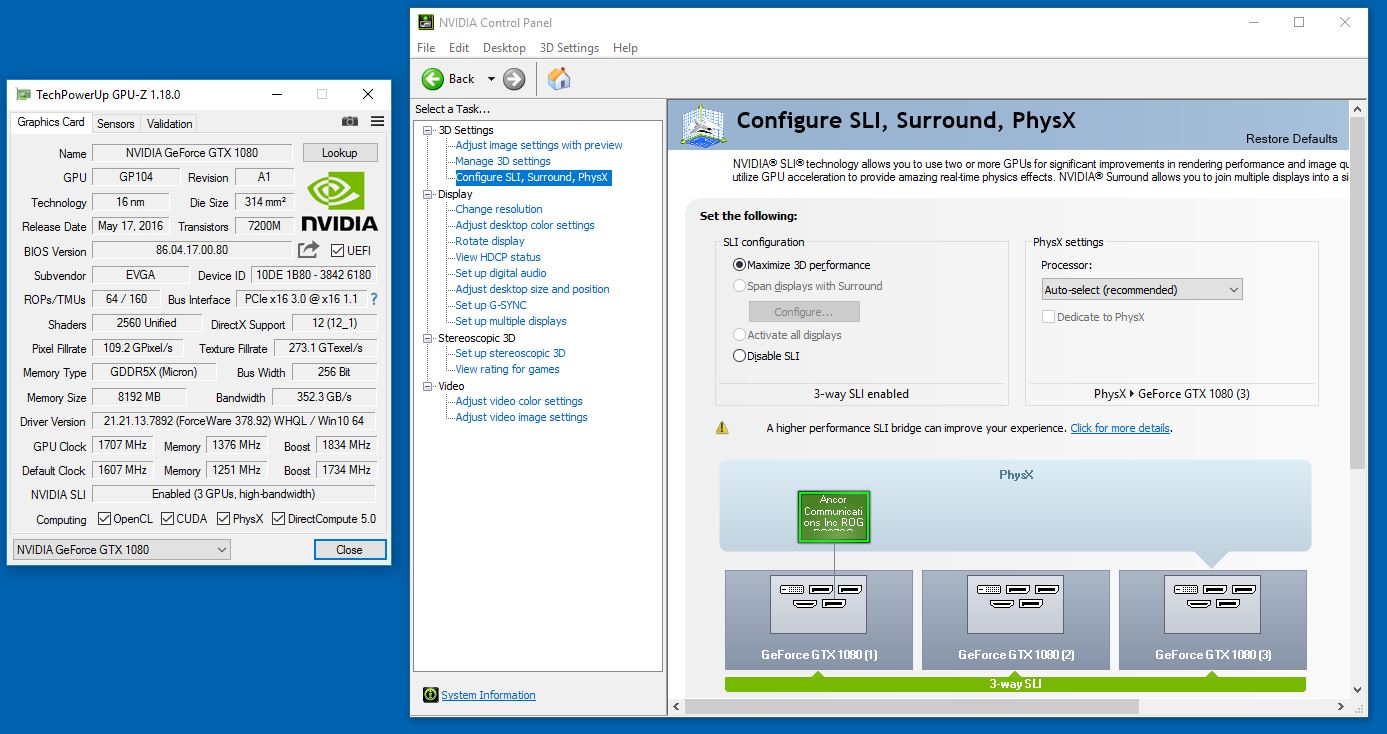Switch to the Sensors tab in GPU-Z

(x=115, y=124)
